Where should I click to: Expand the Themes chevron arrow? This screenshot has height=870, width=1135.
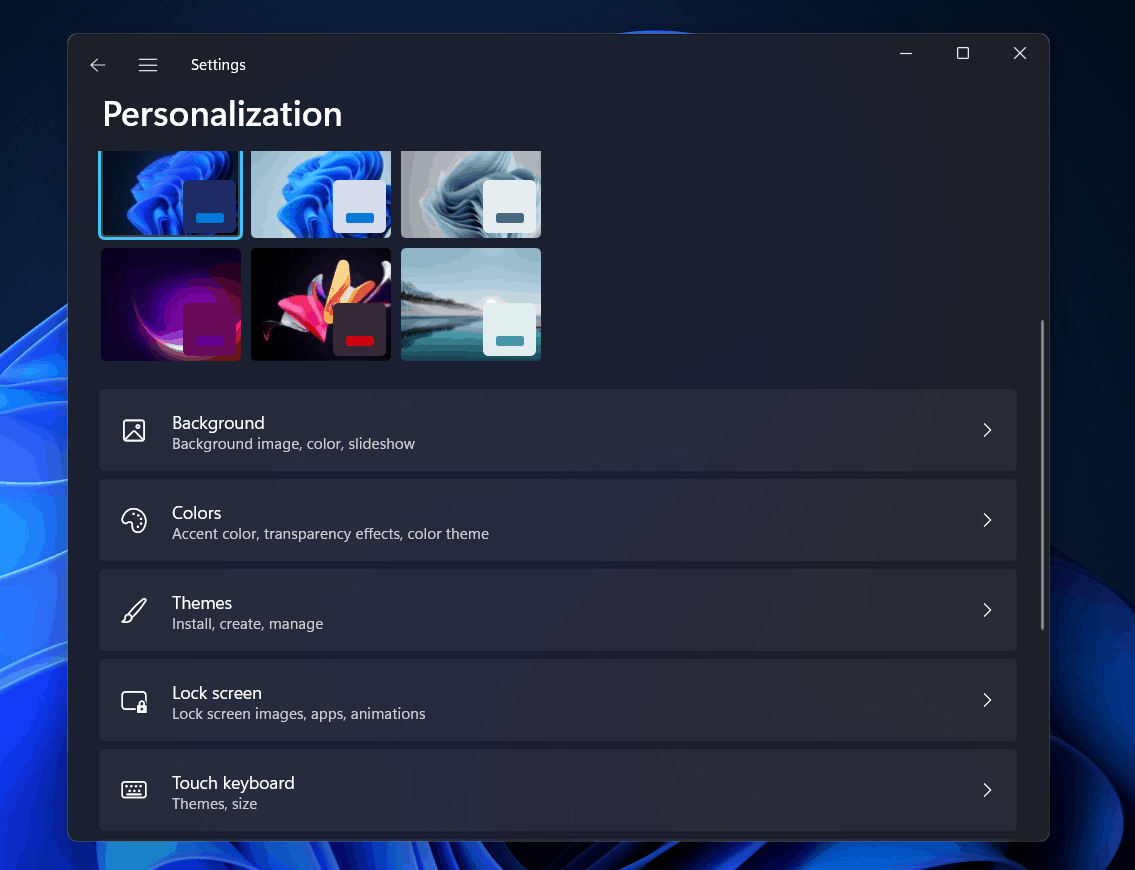[x=986, y=610]
